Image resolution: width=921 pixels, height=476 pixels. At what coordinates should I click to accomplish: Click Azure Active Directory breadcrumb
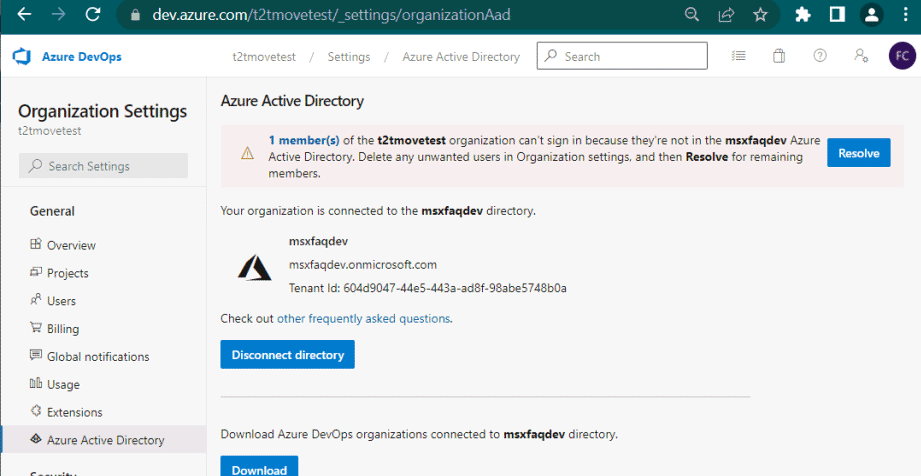point(461,56)
